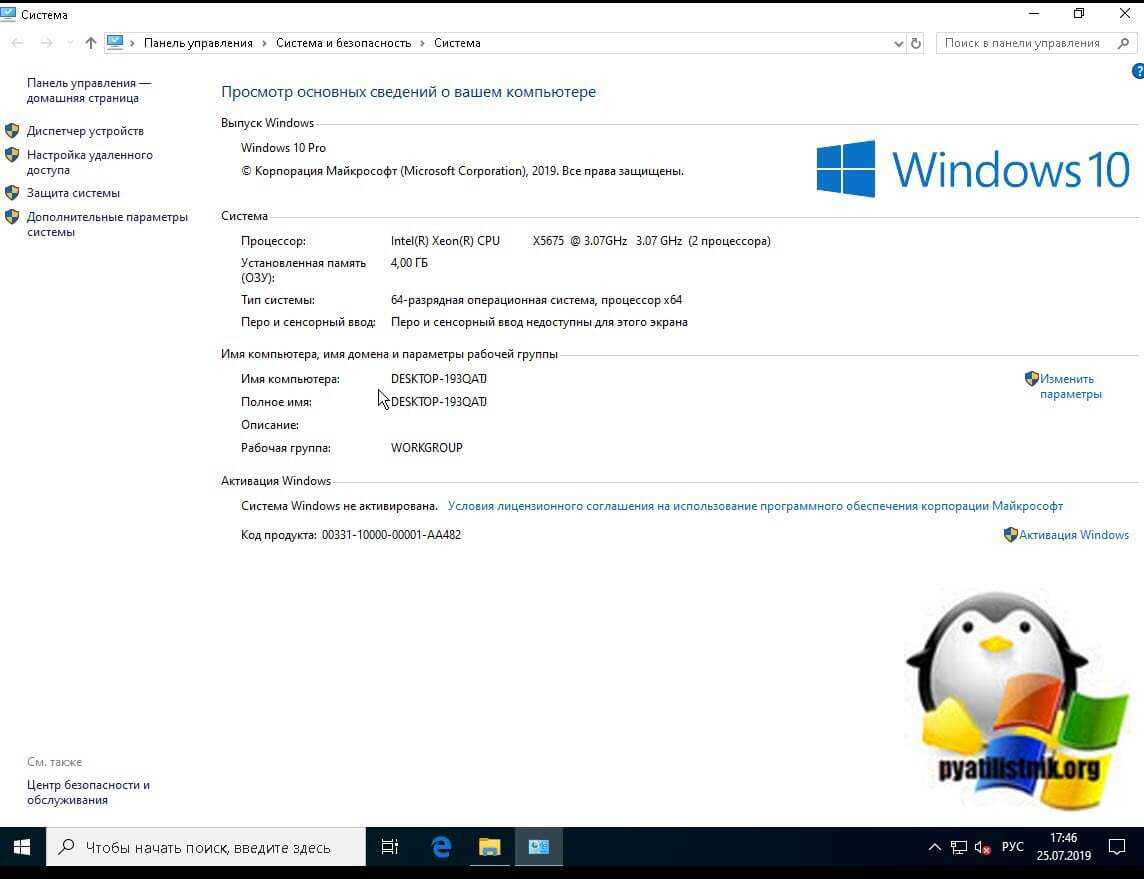Viewport: 1144px width, 879px height.
Task: Click 'Активация Windows' link
Action: pyautogui.click(x=1073, y=535)
